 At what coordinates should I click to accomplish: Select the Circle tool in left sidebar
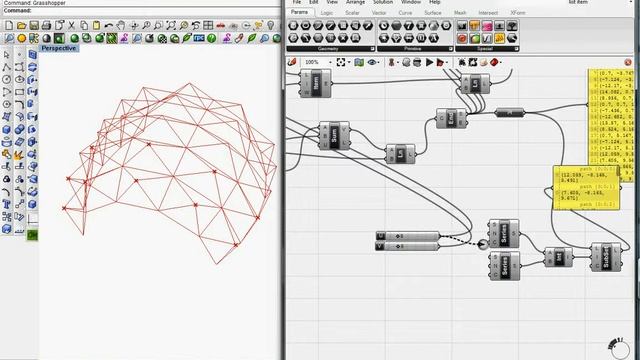[7, 80]
